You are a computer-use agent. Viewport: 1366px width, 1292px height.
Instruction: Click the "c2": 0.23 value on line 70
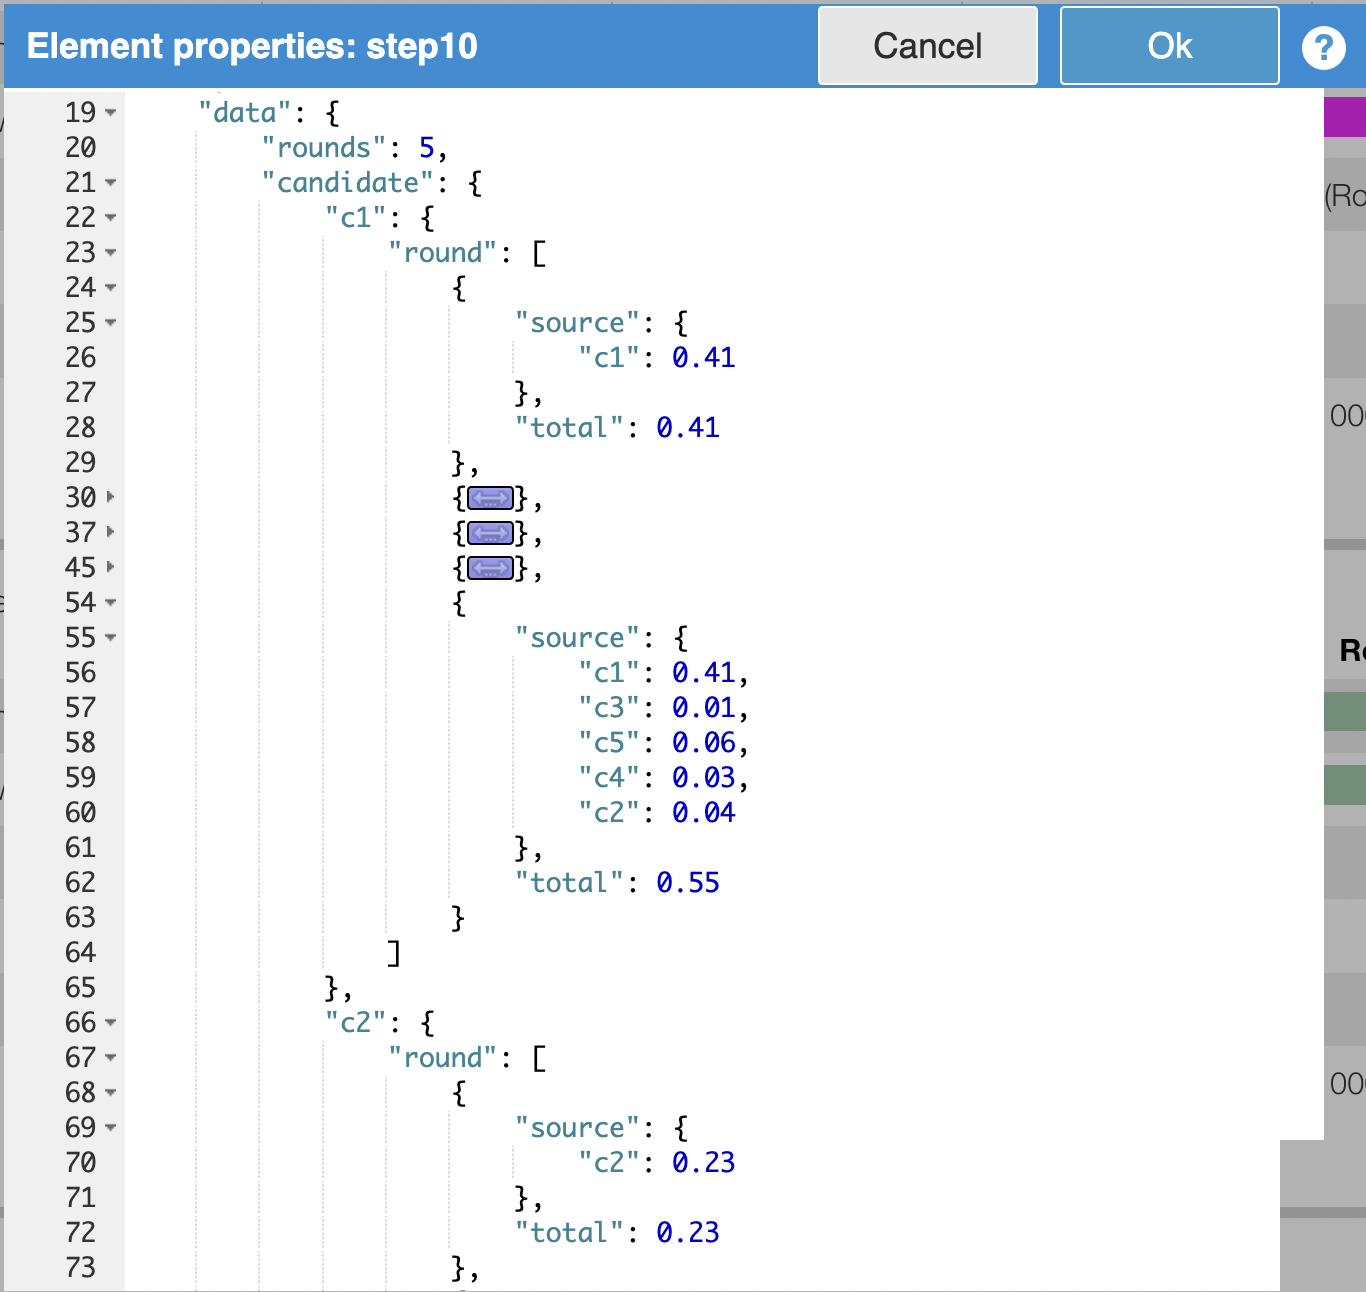(x=704, y=1163)
